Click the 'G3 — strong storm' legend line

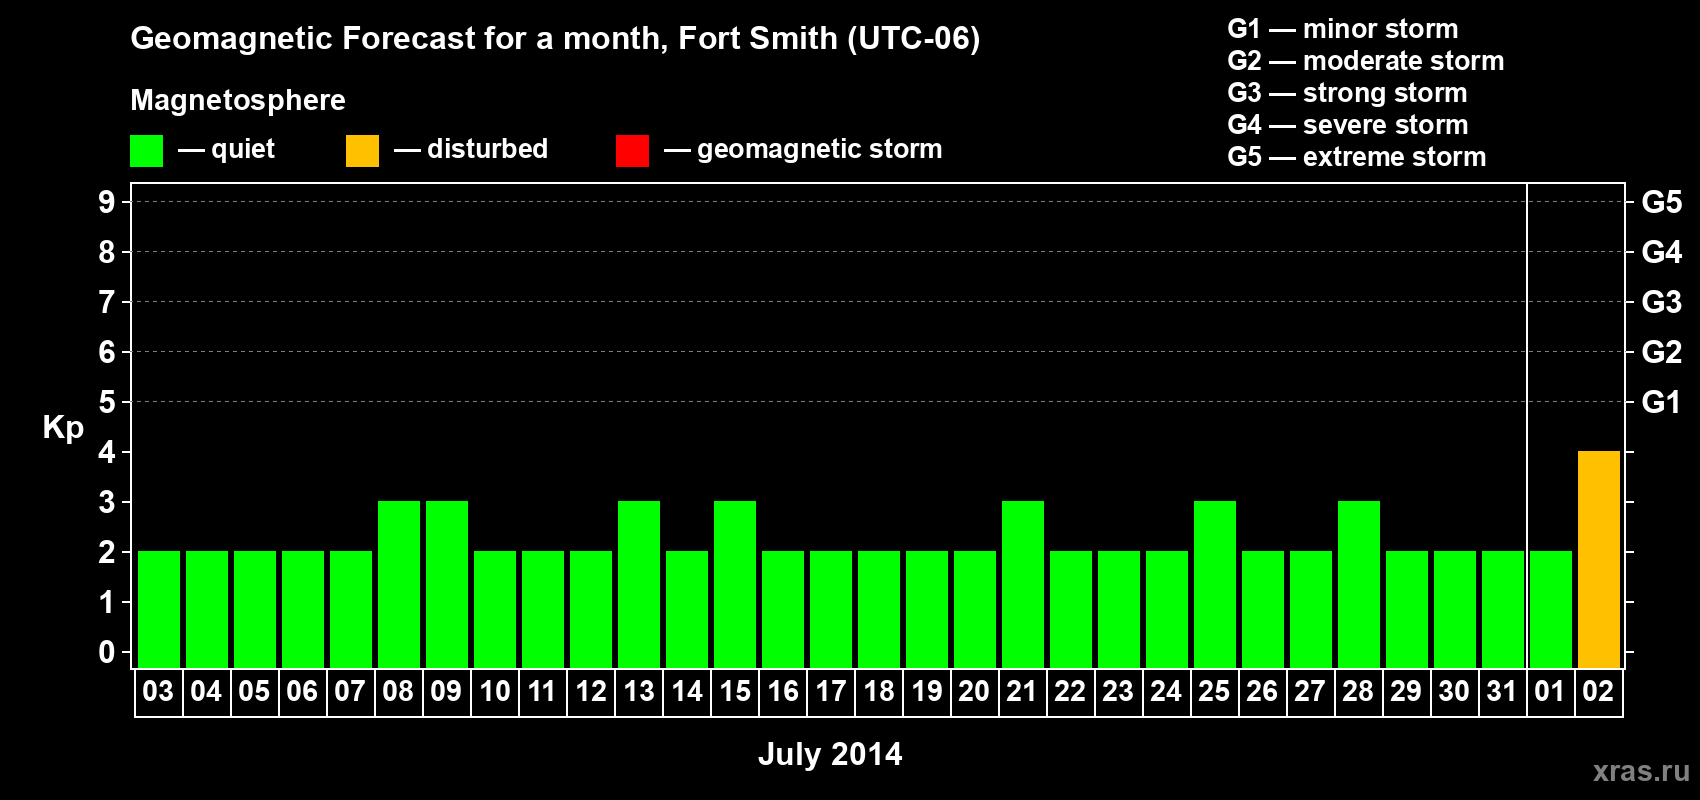pos(1347,93)
